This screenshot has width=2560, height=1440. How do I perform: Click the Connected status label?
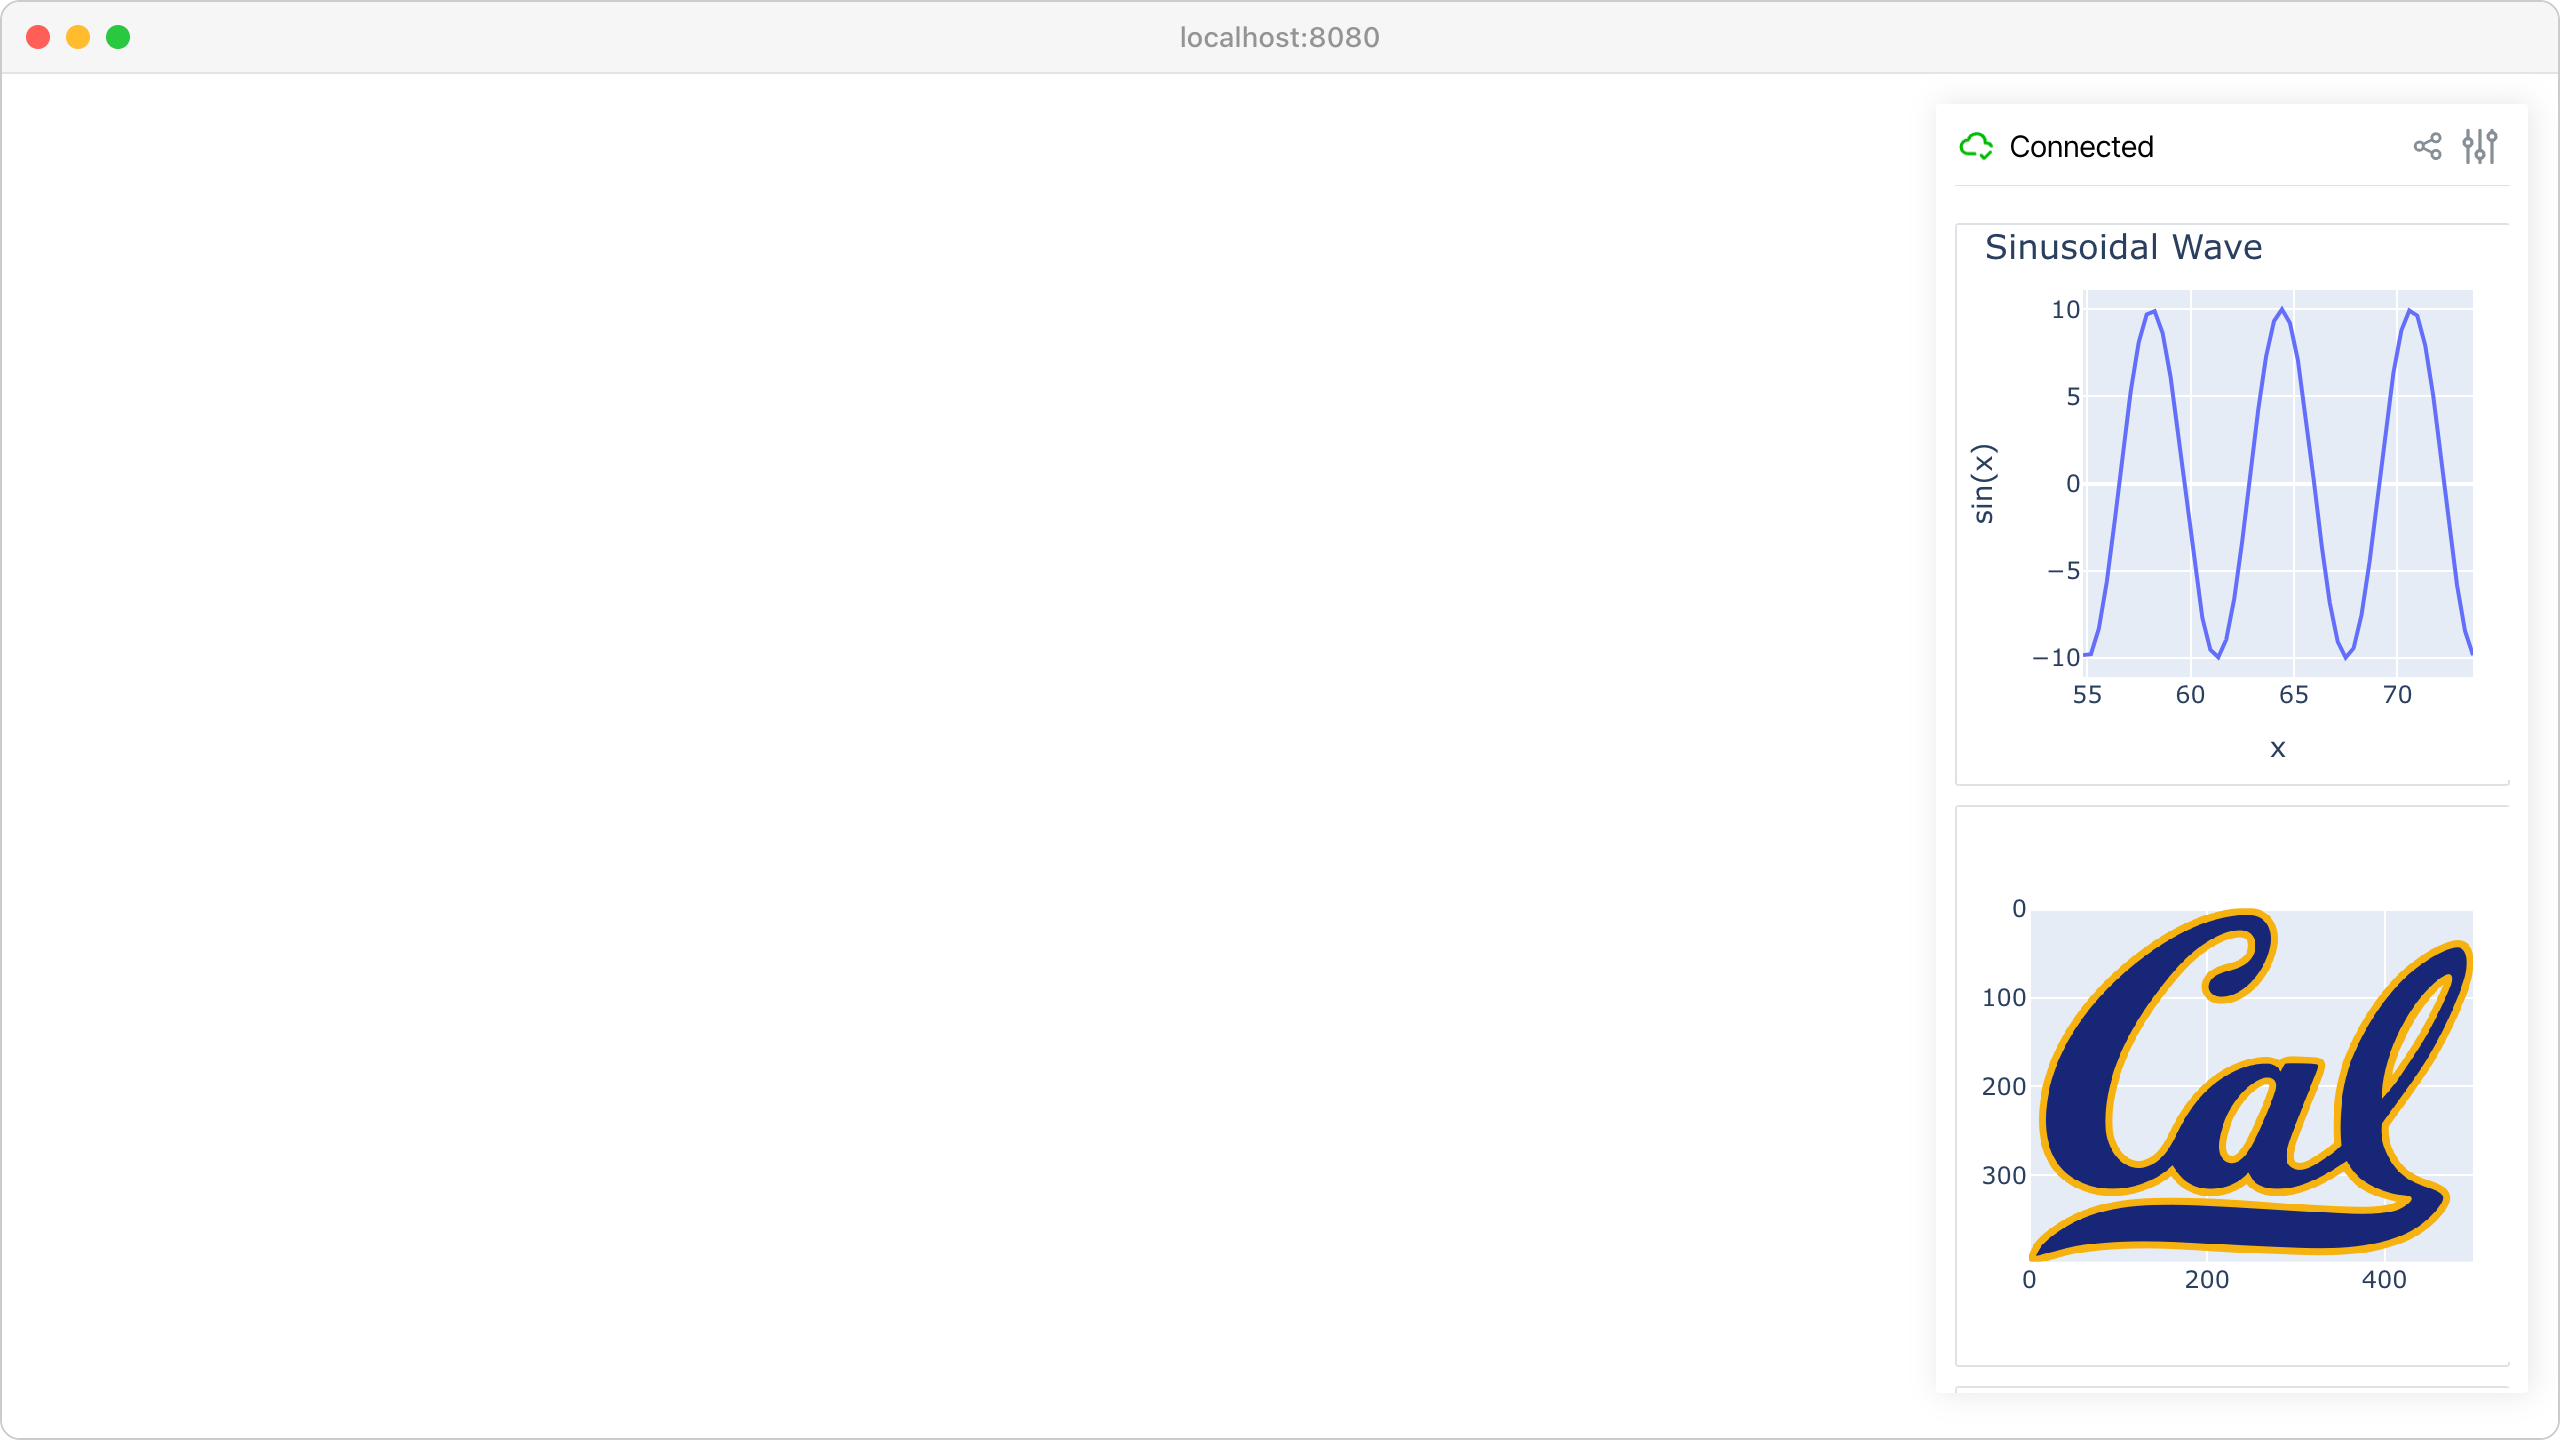click(x=2081, y=147)
